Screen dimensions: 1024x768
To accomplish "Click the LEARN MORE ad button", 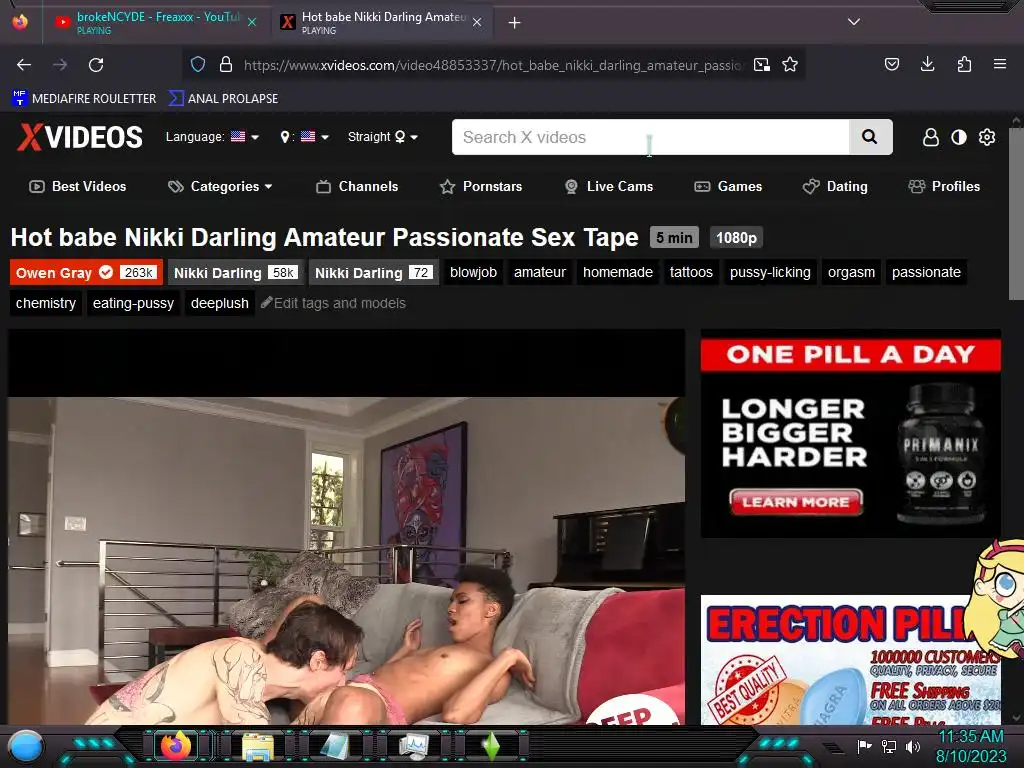I will tap(796, 502).
